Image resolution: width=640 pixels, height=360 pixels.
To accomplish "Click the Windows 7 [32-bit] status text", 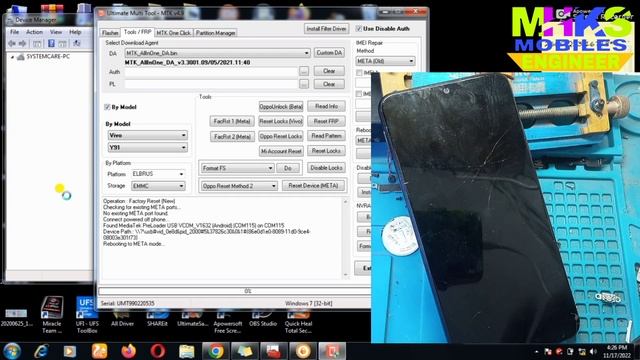I will (309, 303).
